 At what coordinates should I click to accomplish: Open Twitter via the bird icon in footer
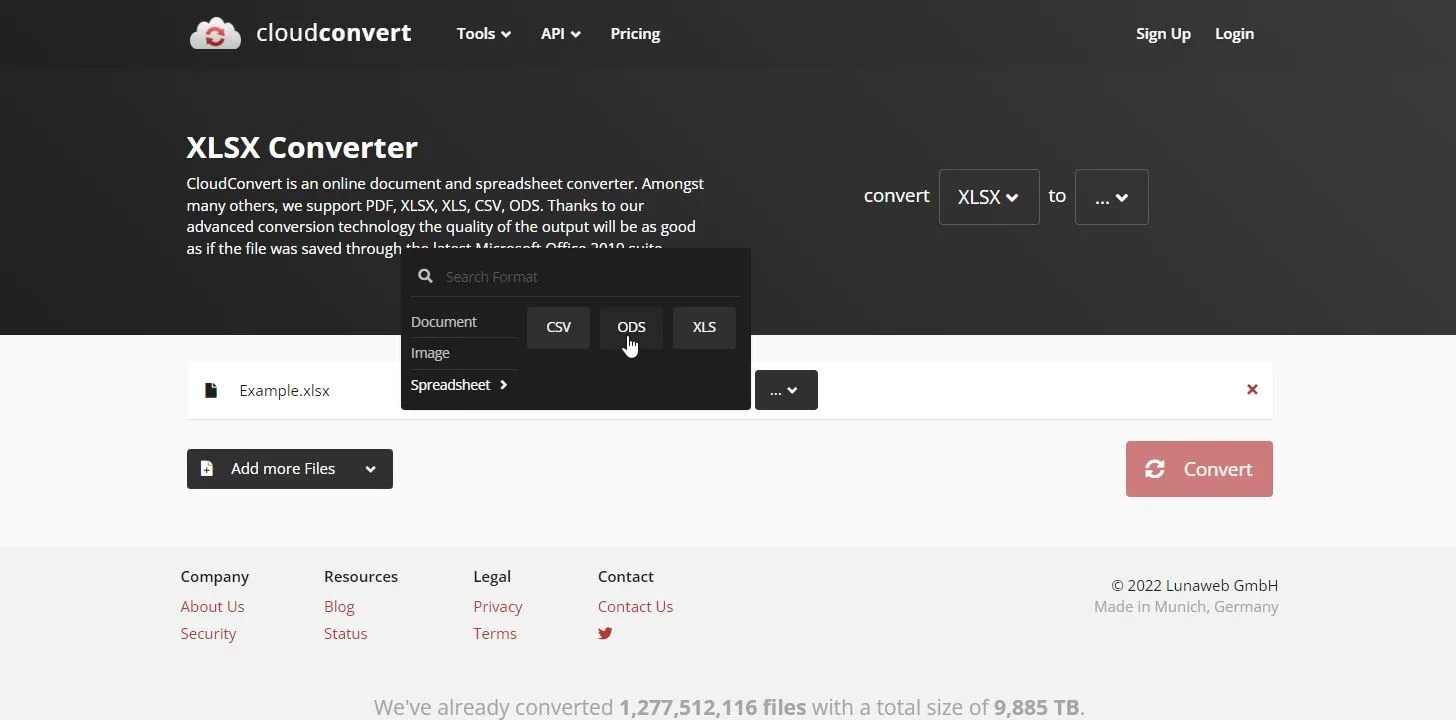click(x=604, y=633)
